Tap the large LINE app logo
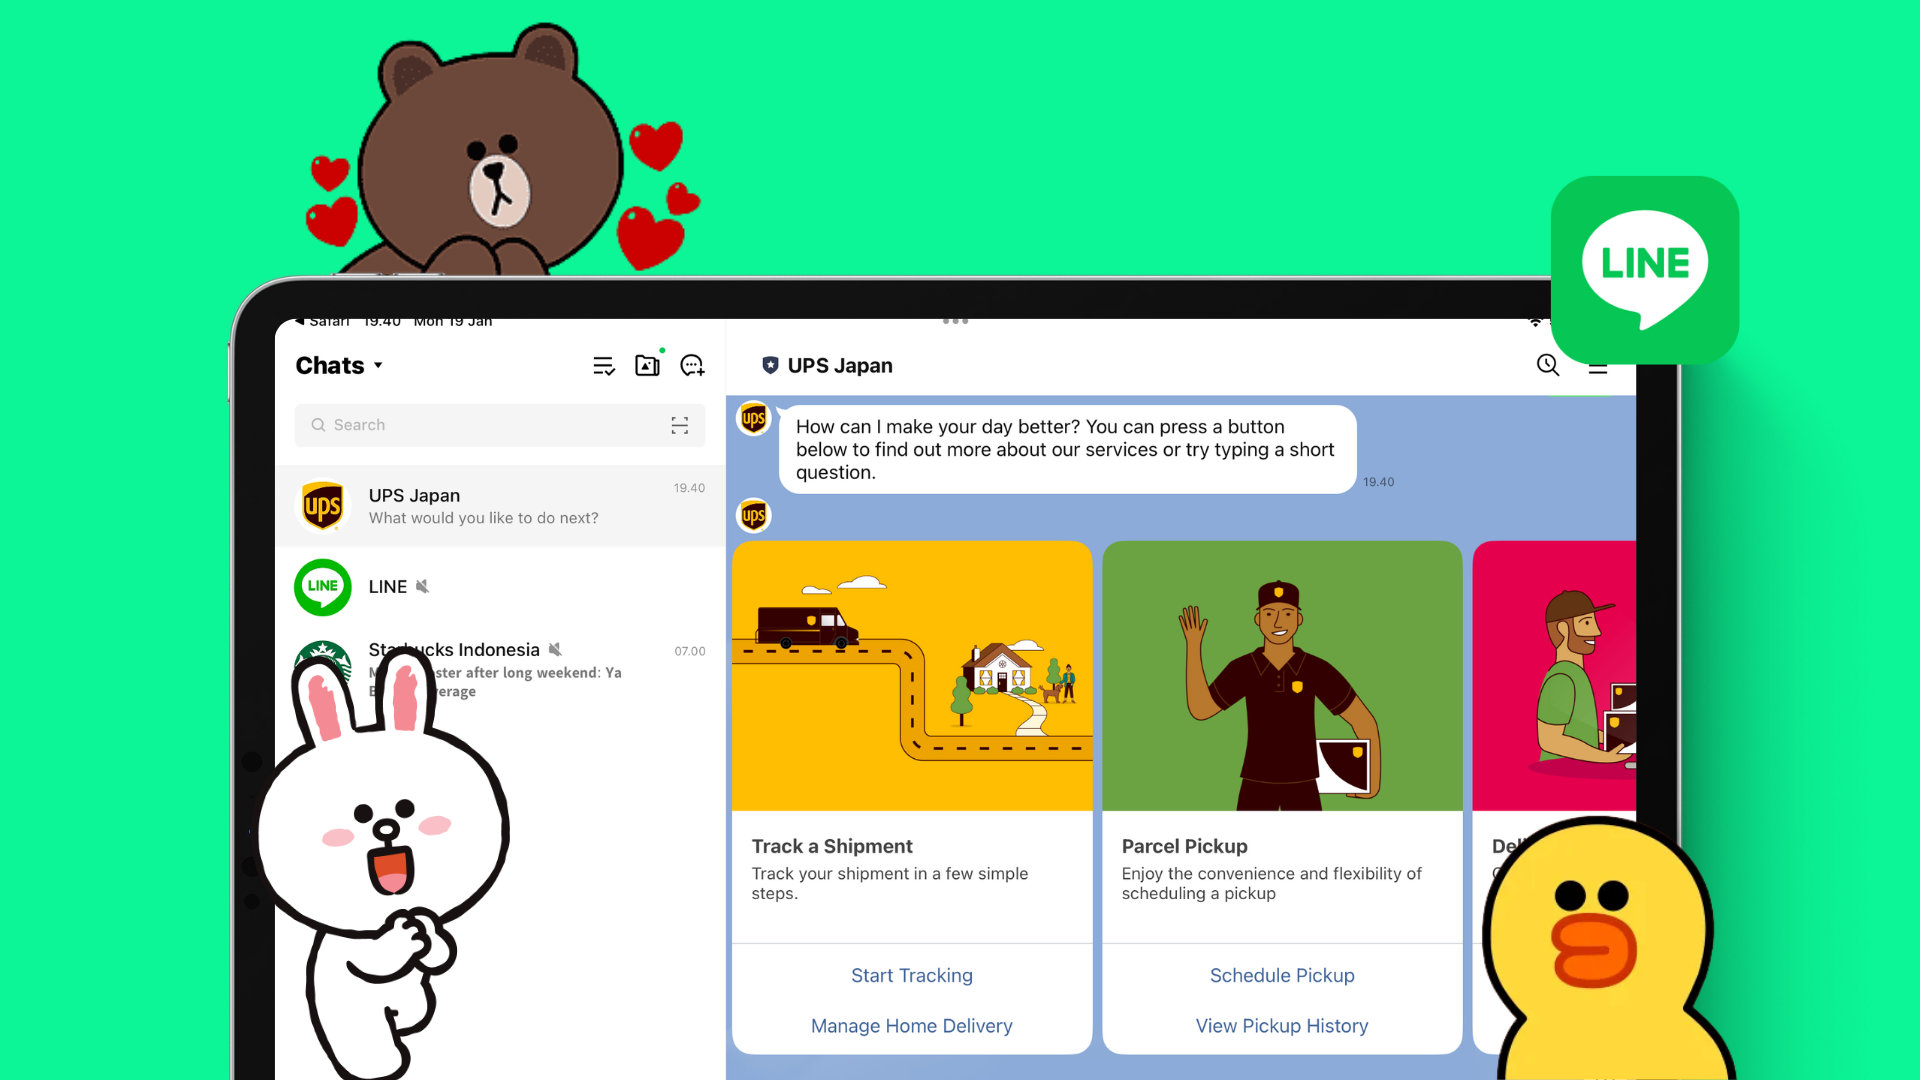 click(1644, 270)
